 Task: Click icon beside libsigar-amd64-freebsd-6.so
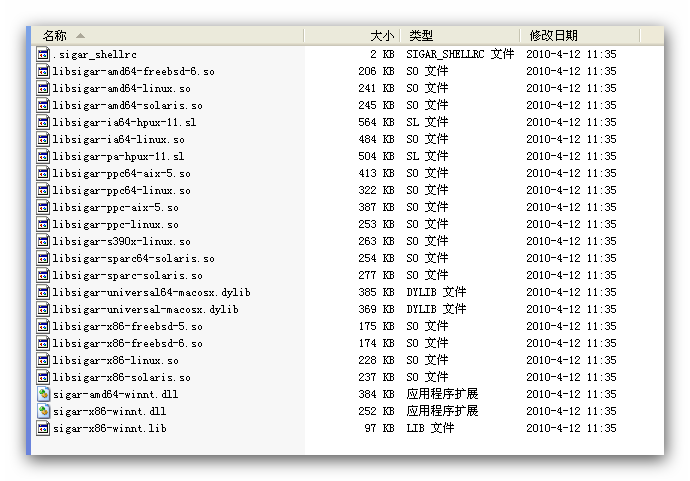[x=43, y=71]
